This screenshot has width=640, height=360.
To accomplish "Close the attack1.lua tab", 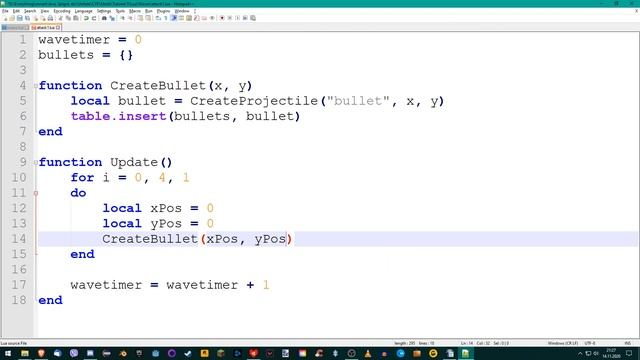I will coord(58,27).
